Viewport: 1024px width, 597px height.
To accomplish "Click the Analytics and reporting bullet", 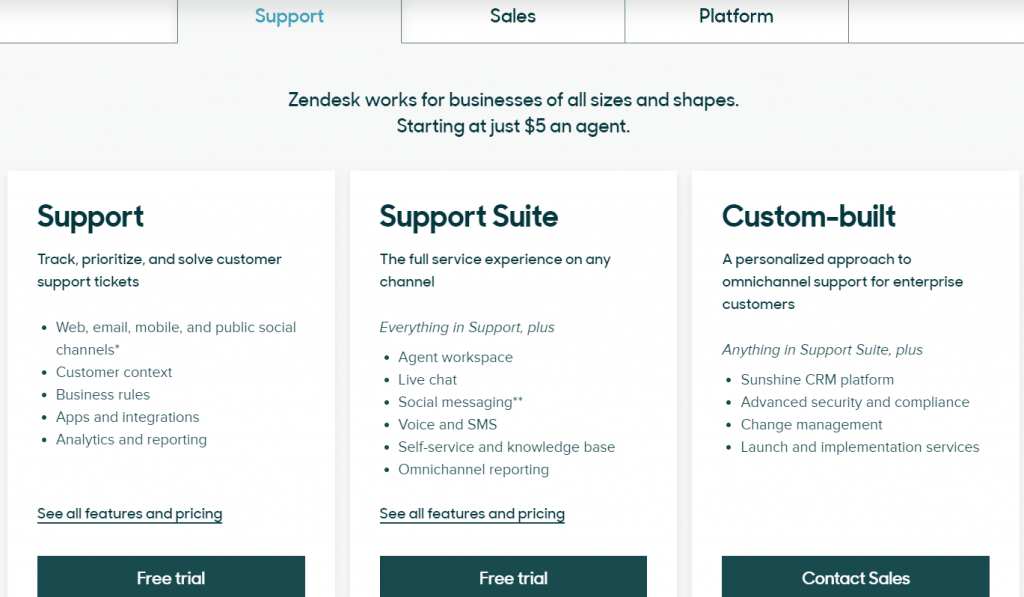I will click(131, 440).
